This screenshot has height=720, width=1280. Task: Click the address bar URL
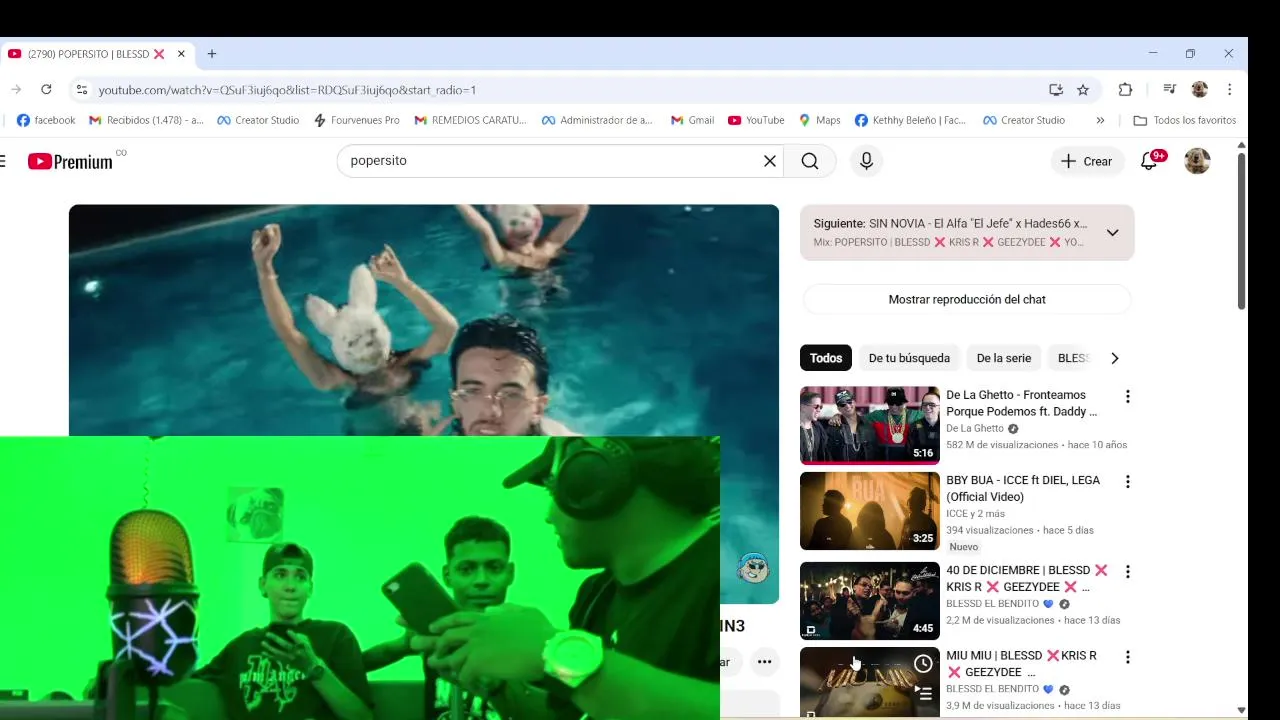pos(287,90)
